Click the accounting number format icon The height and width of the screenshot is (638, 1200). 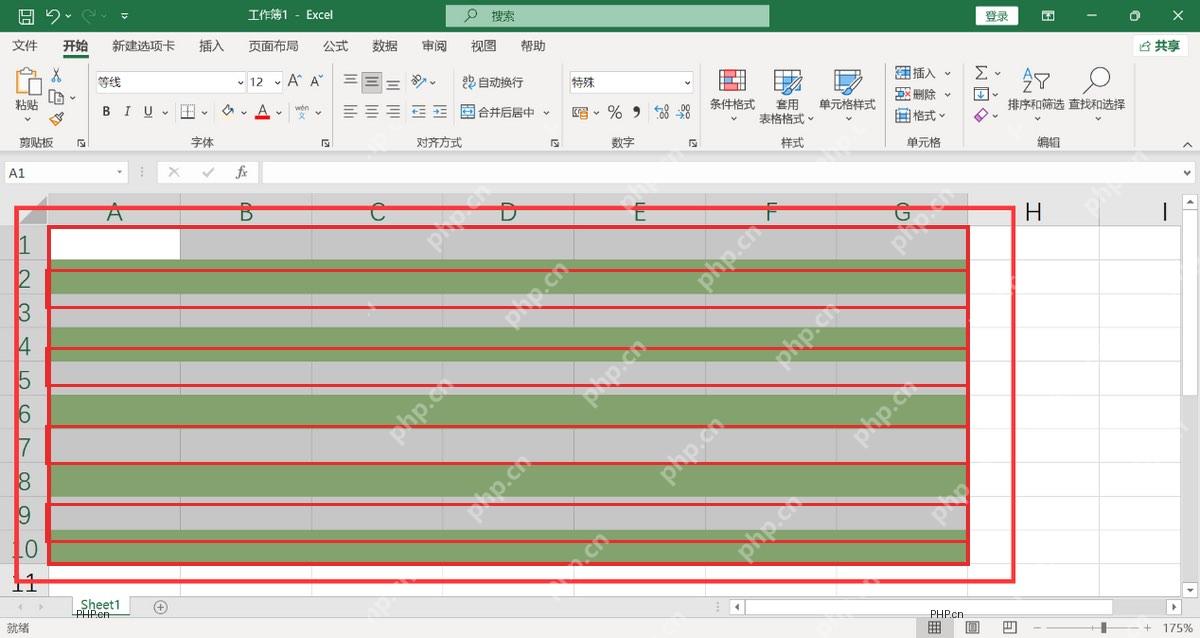tap(579, 112)
